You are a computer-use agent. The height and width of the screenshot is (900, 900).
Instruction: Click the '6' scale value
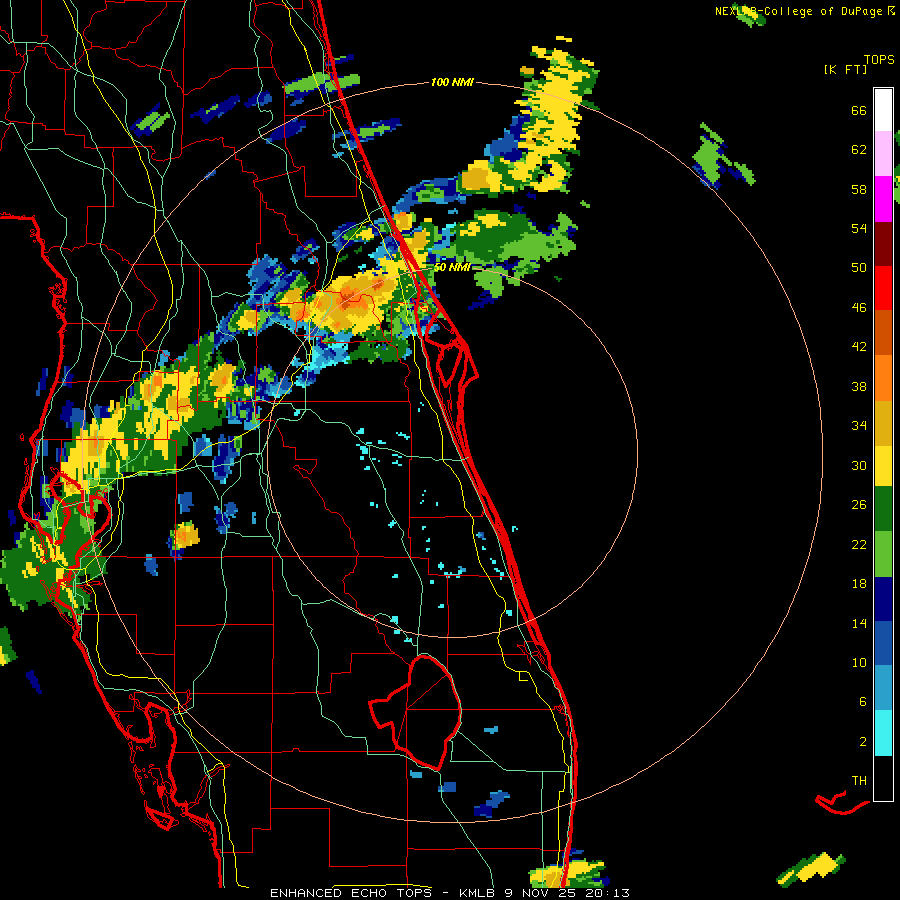(863, 702)
